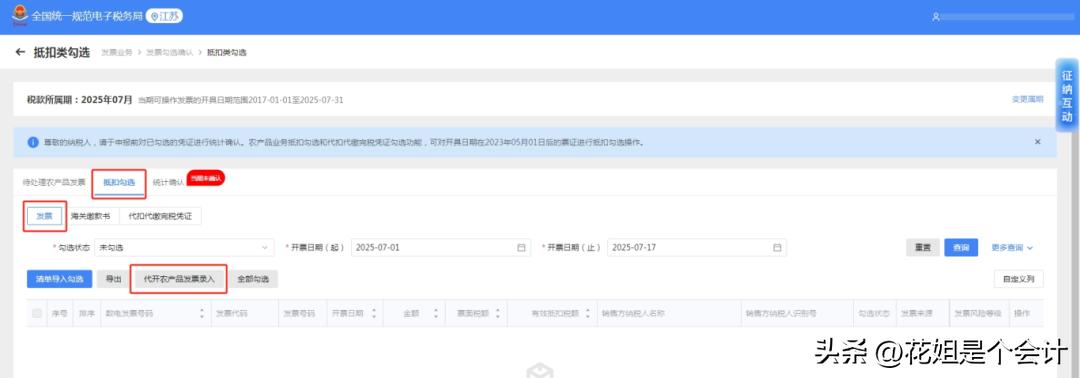
Task: Click the 发票代码 column header
Action: click(231, 313)
